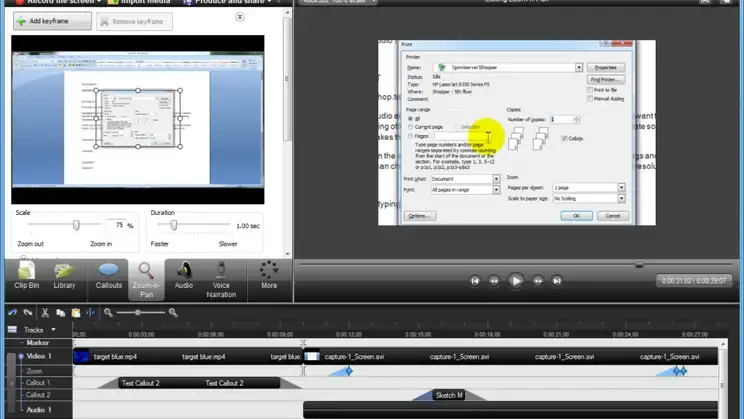Toggle Print to file checkbox in preview
Viewport: 744px width, 419px height.
(590, 90)
